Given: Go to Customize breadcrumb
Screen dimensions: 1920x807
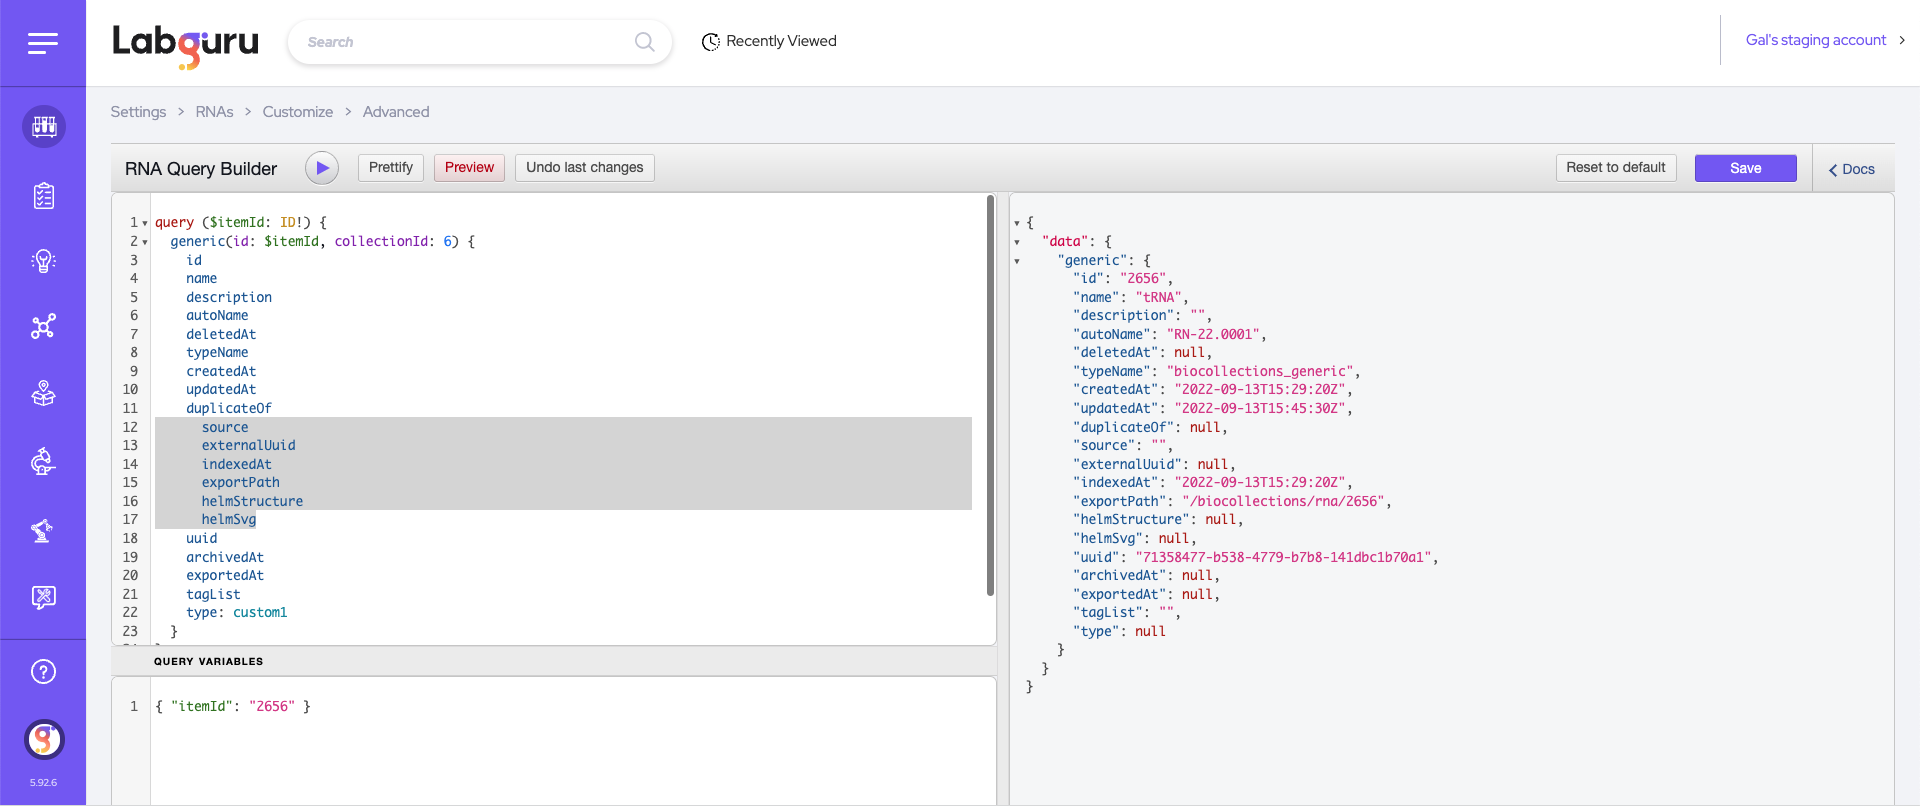Looking at the screenshot, I should pyautogui.click(x=298, y=112).
